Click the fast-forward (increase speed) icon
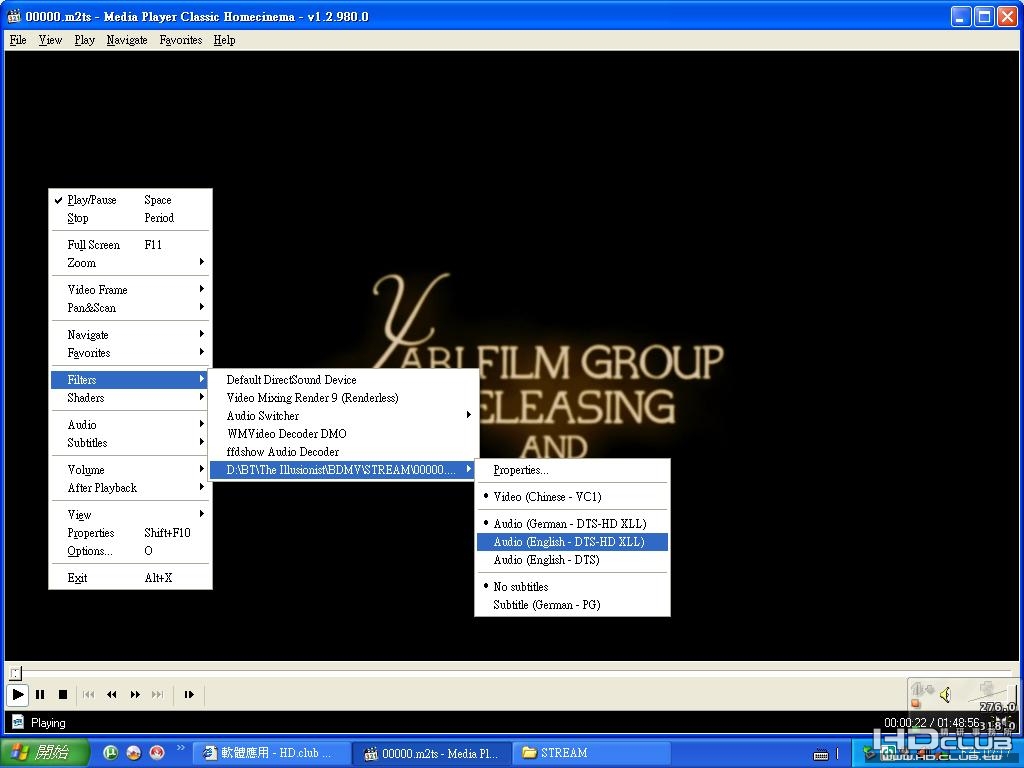The height and width of the screenshot is (768, 1024). click(x=135, y=694)
